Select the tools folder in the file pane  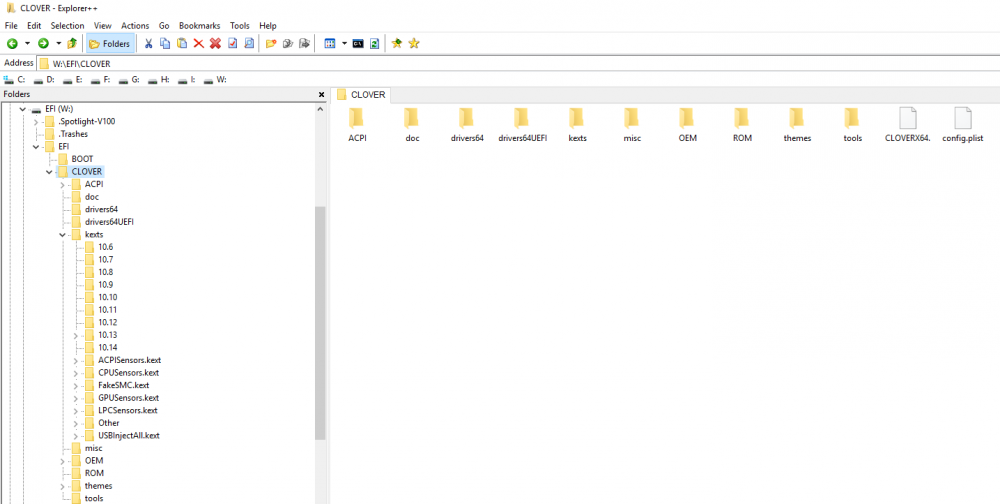tap(852, 125)
